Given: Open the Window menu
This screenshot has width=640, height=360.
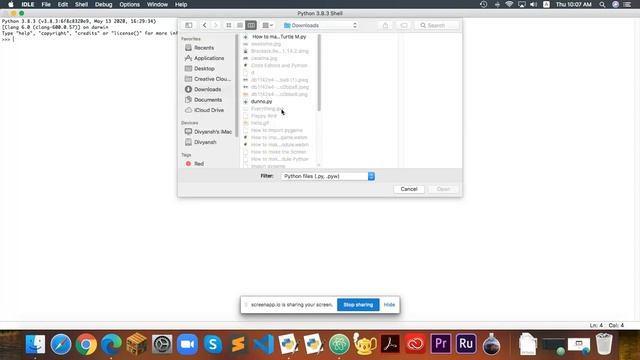Looking at the screenshot, I should click(157, 4).
